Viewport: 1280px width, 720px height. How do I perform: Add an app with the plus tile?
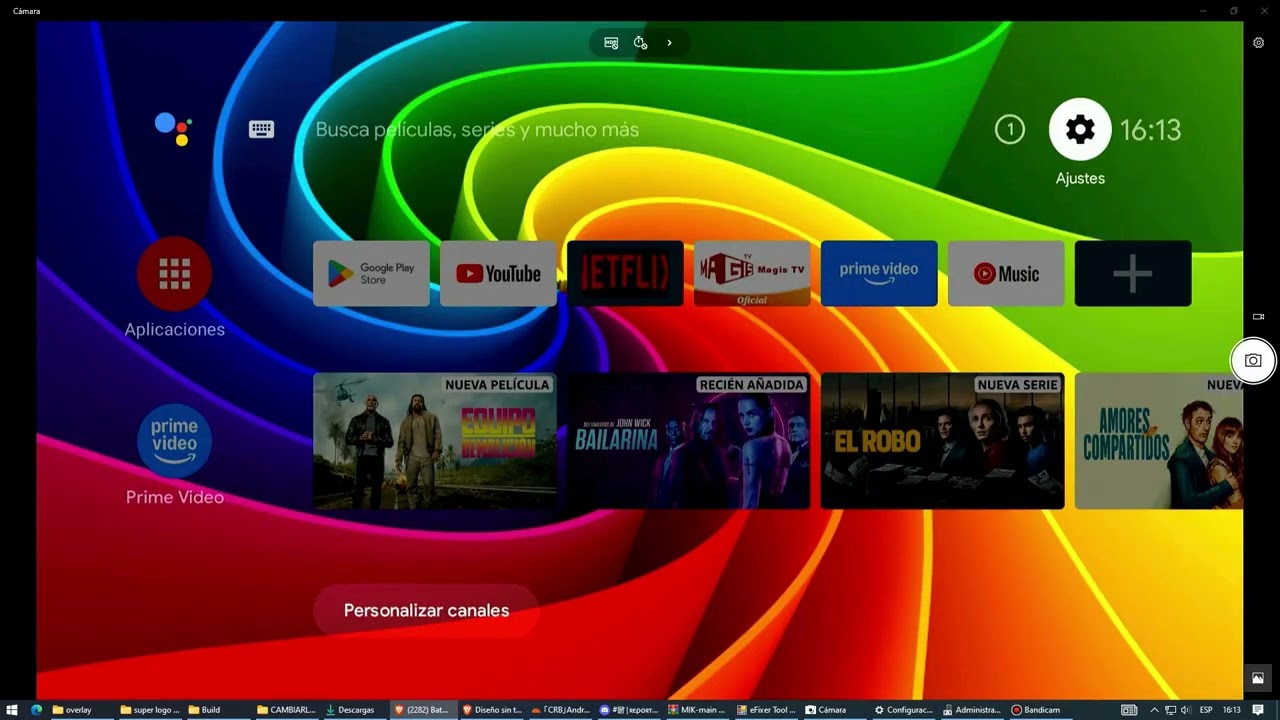(1133, 273)
